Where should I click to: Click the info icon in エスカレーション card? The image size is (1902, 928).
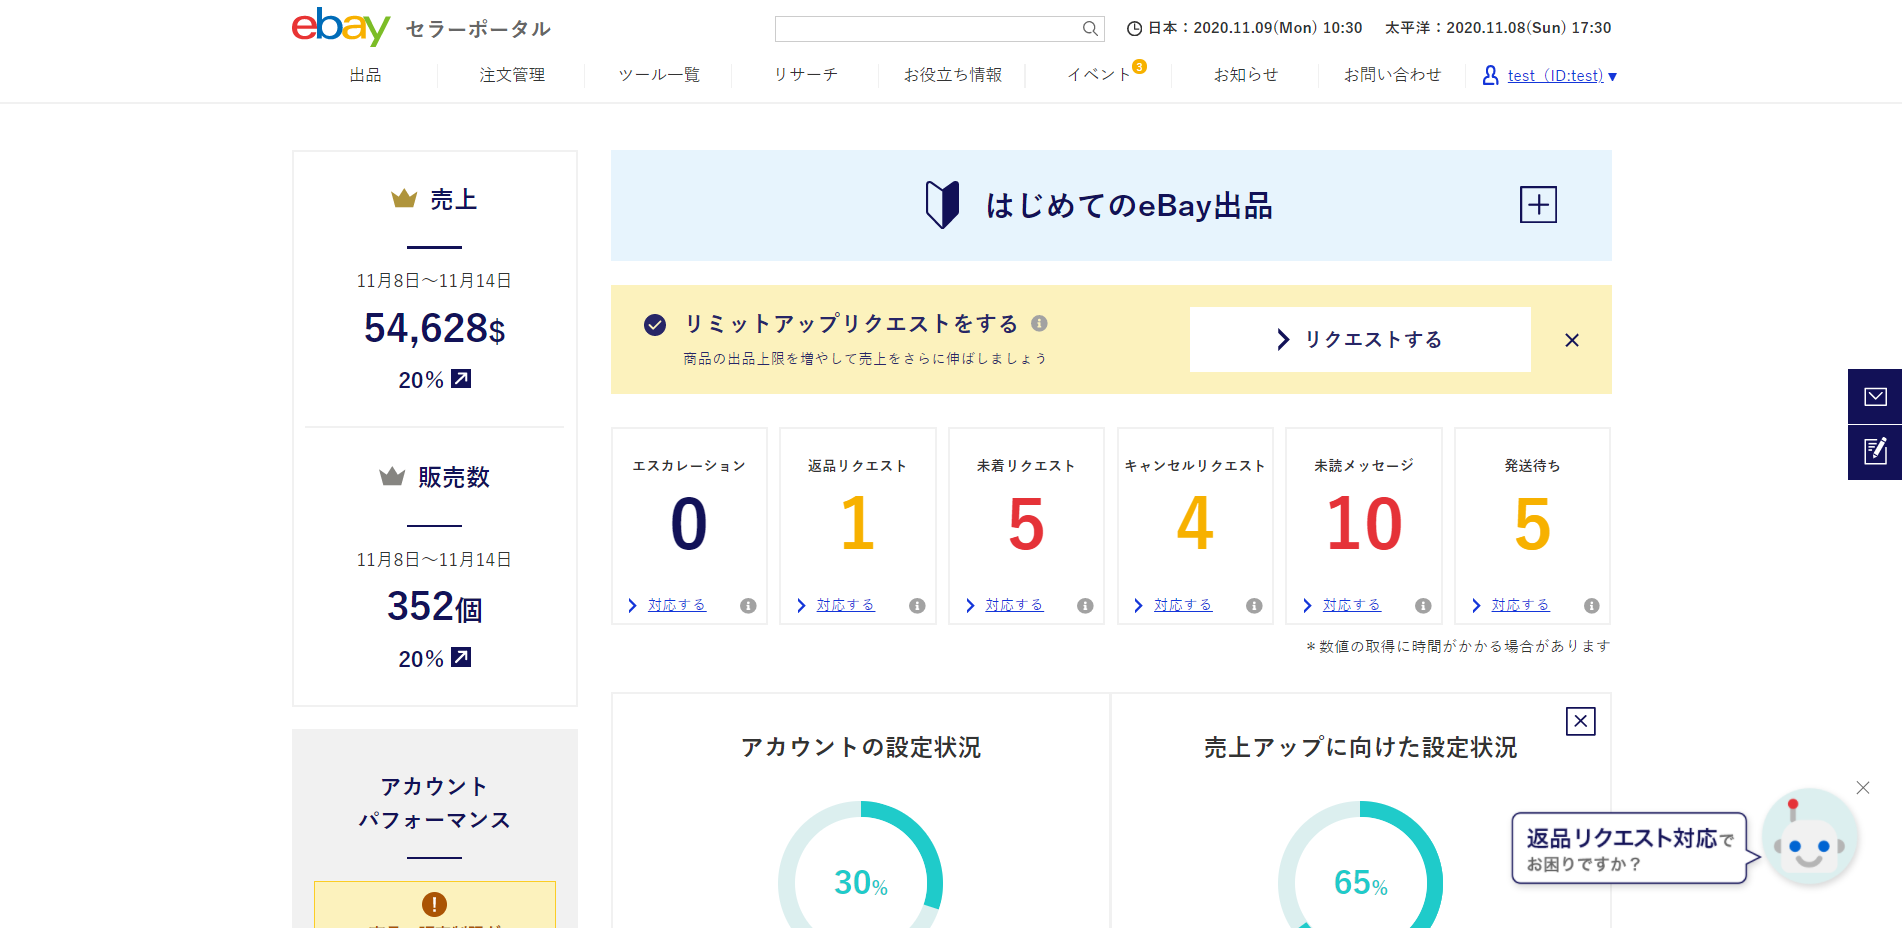point(748,606)
